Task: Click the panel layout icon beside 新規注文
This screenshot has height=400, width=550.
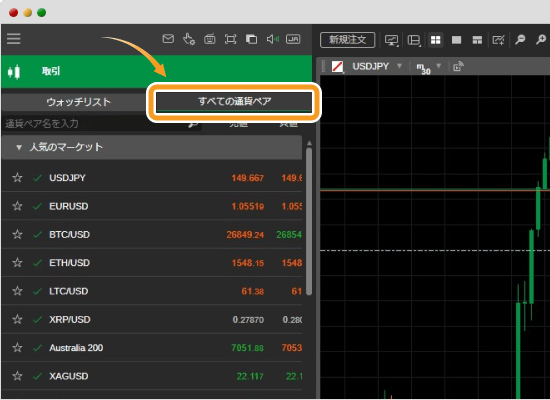Action: point(414,40)
